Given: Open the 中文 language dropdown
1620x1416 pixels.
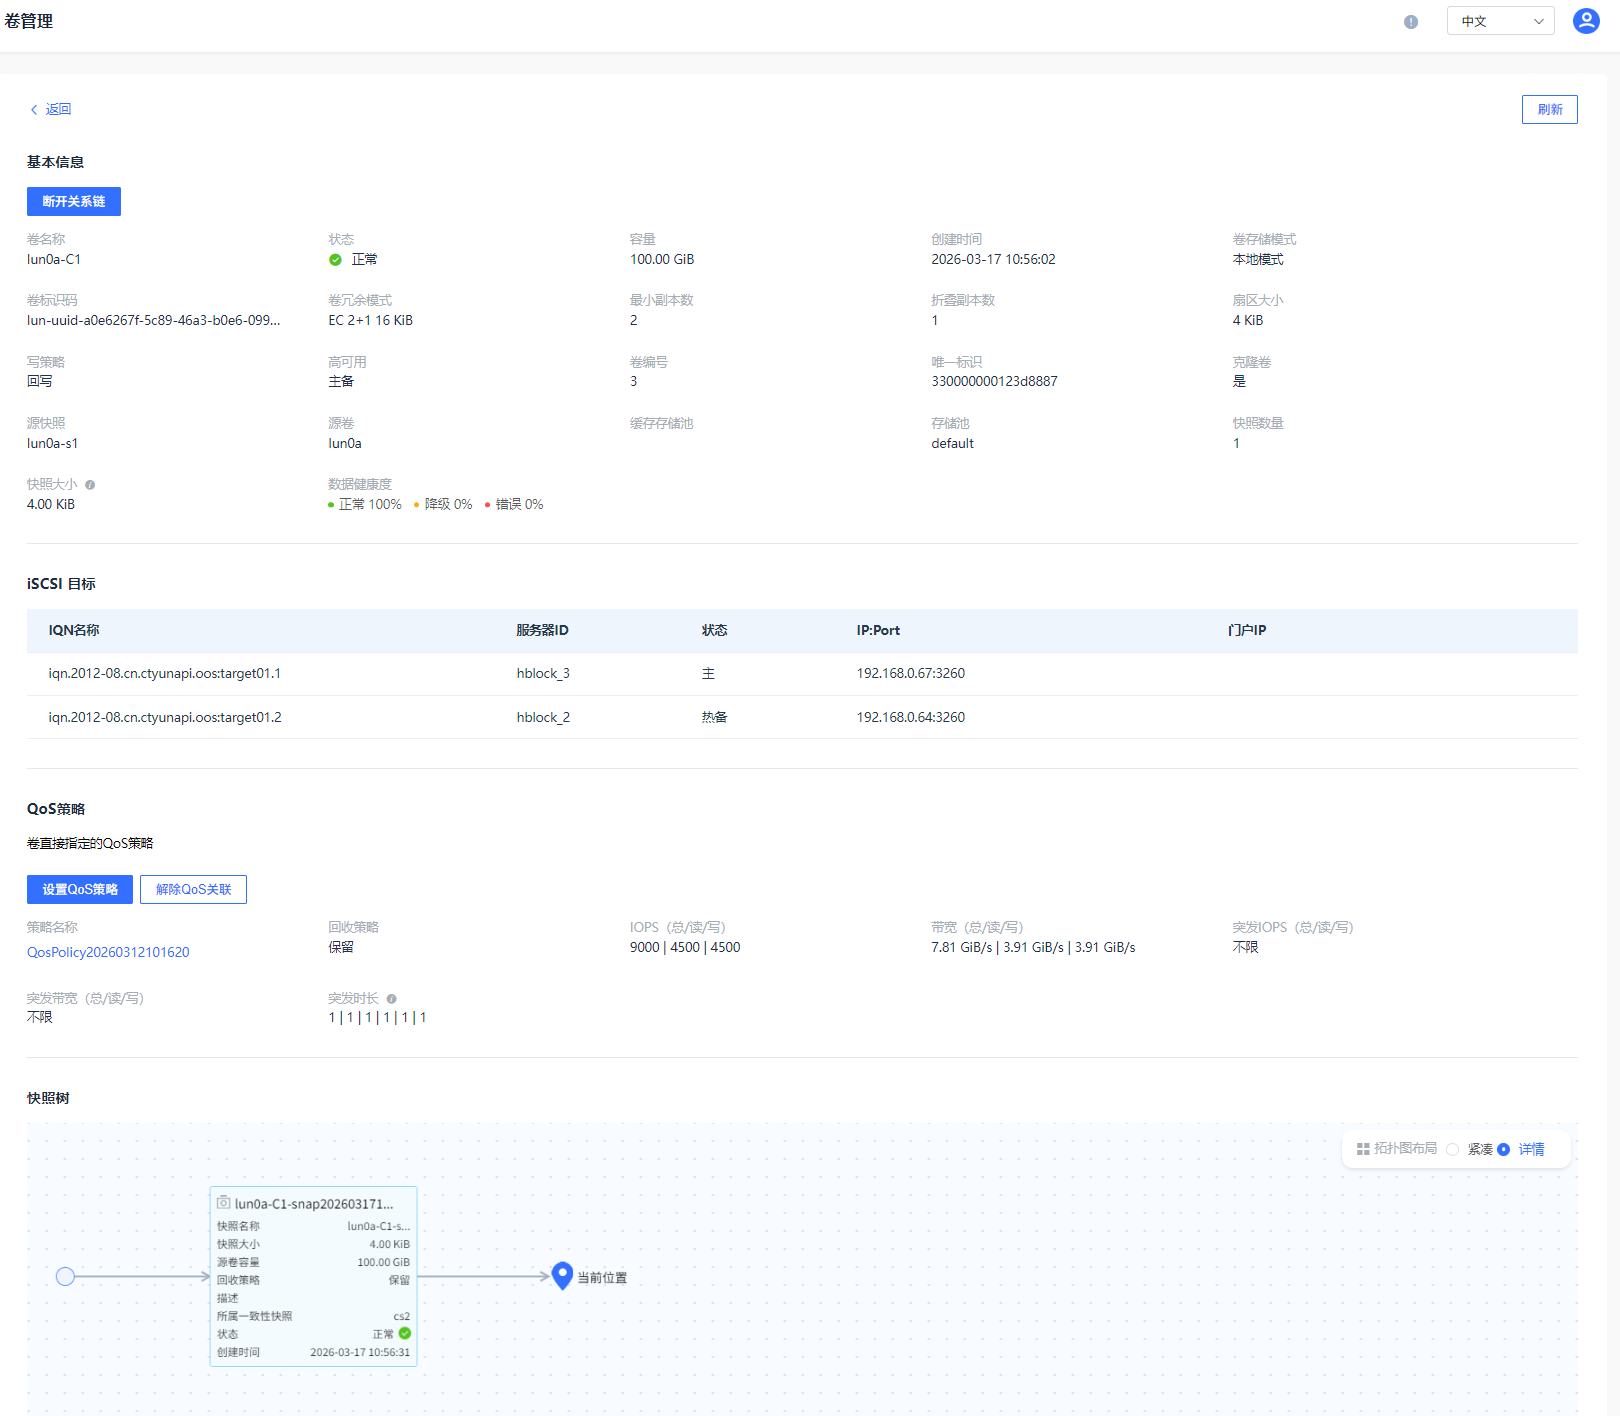Looking at the screenshot, I should (x=1500, y=21).
